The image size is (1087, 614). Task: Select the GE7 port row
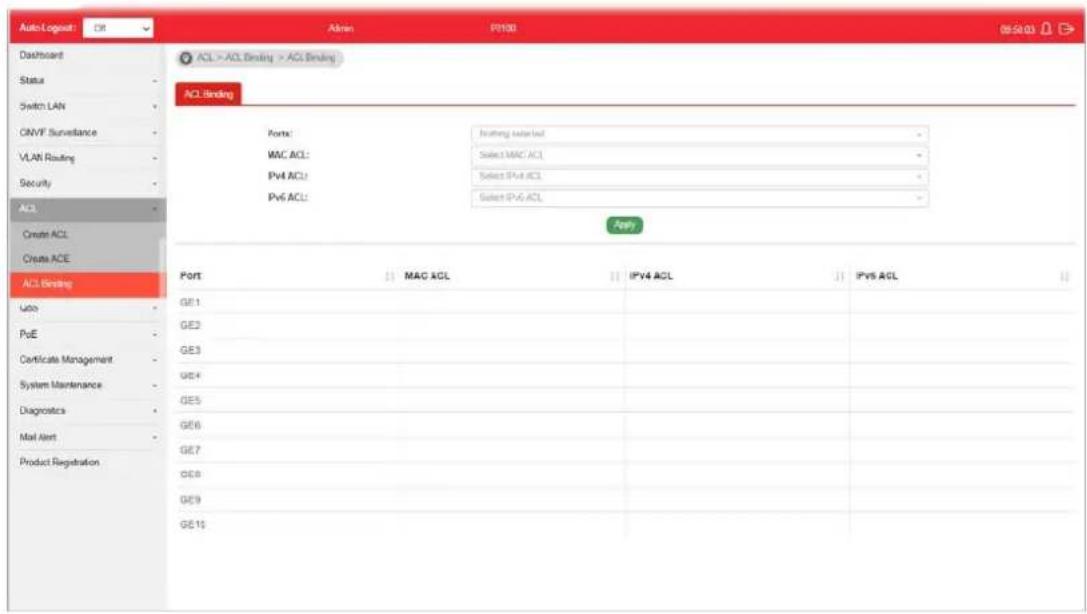[624, 450]
